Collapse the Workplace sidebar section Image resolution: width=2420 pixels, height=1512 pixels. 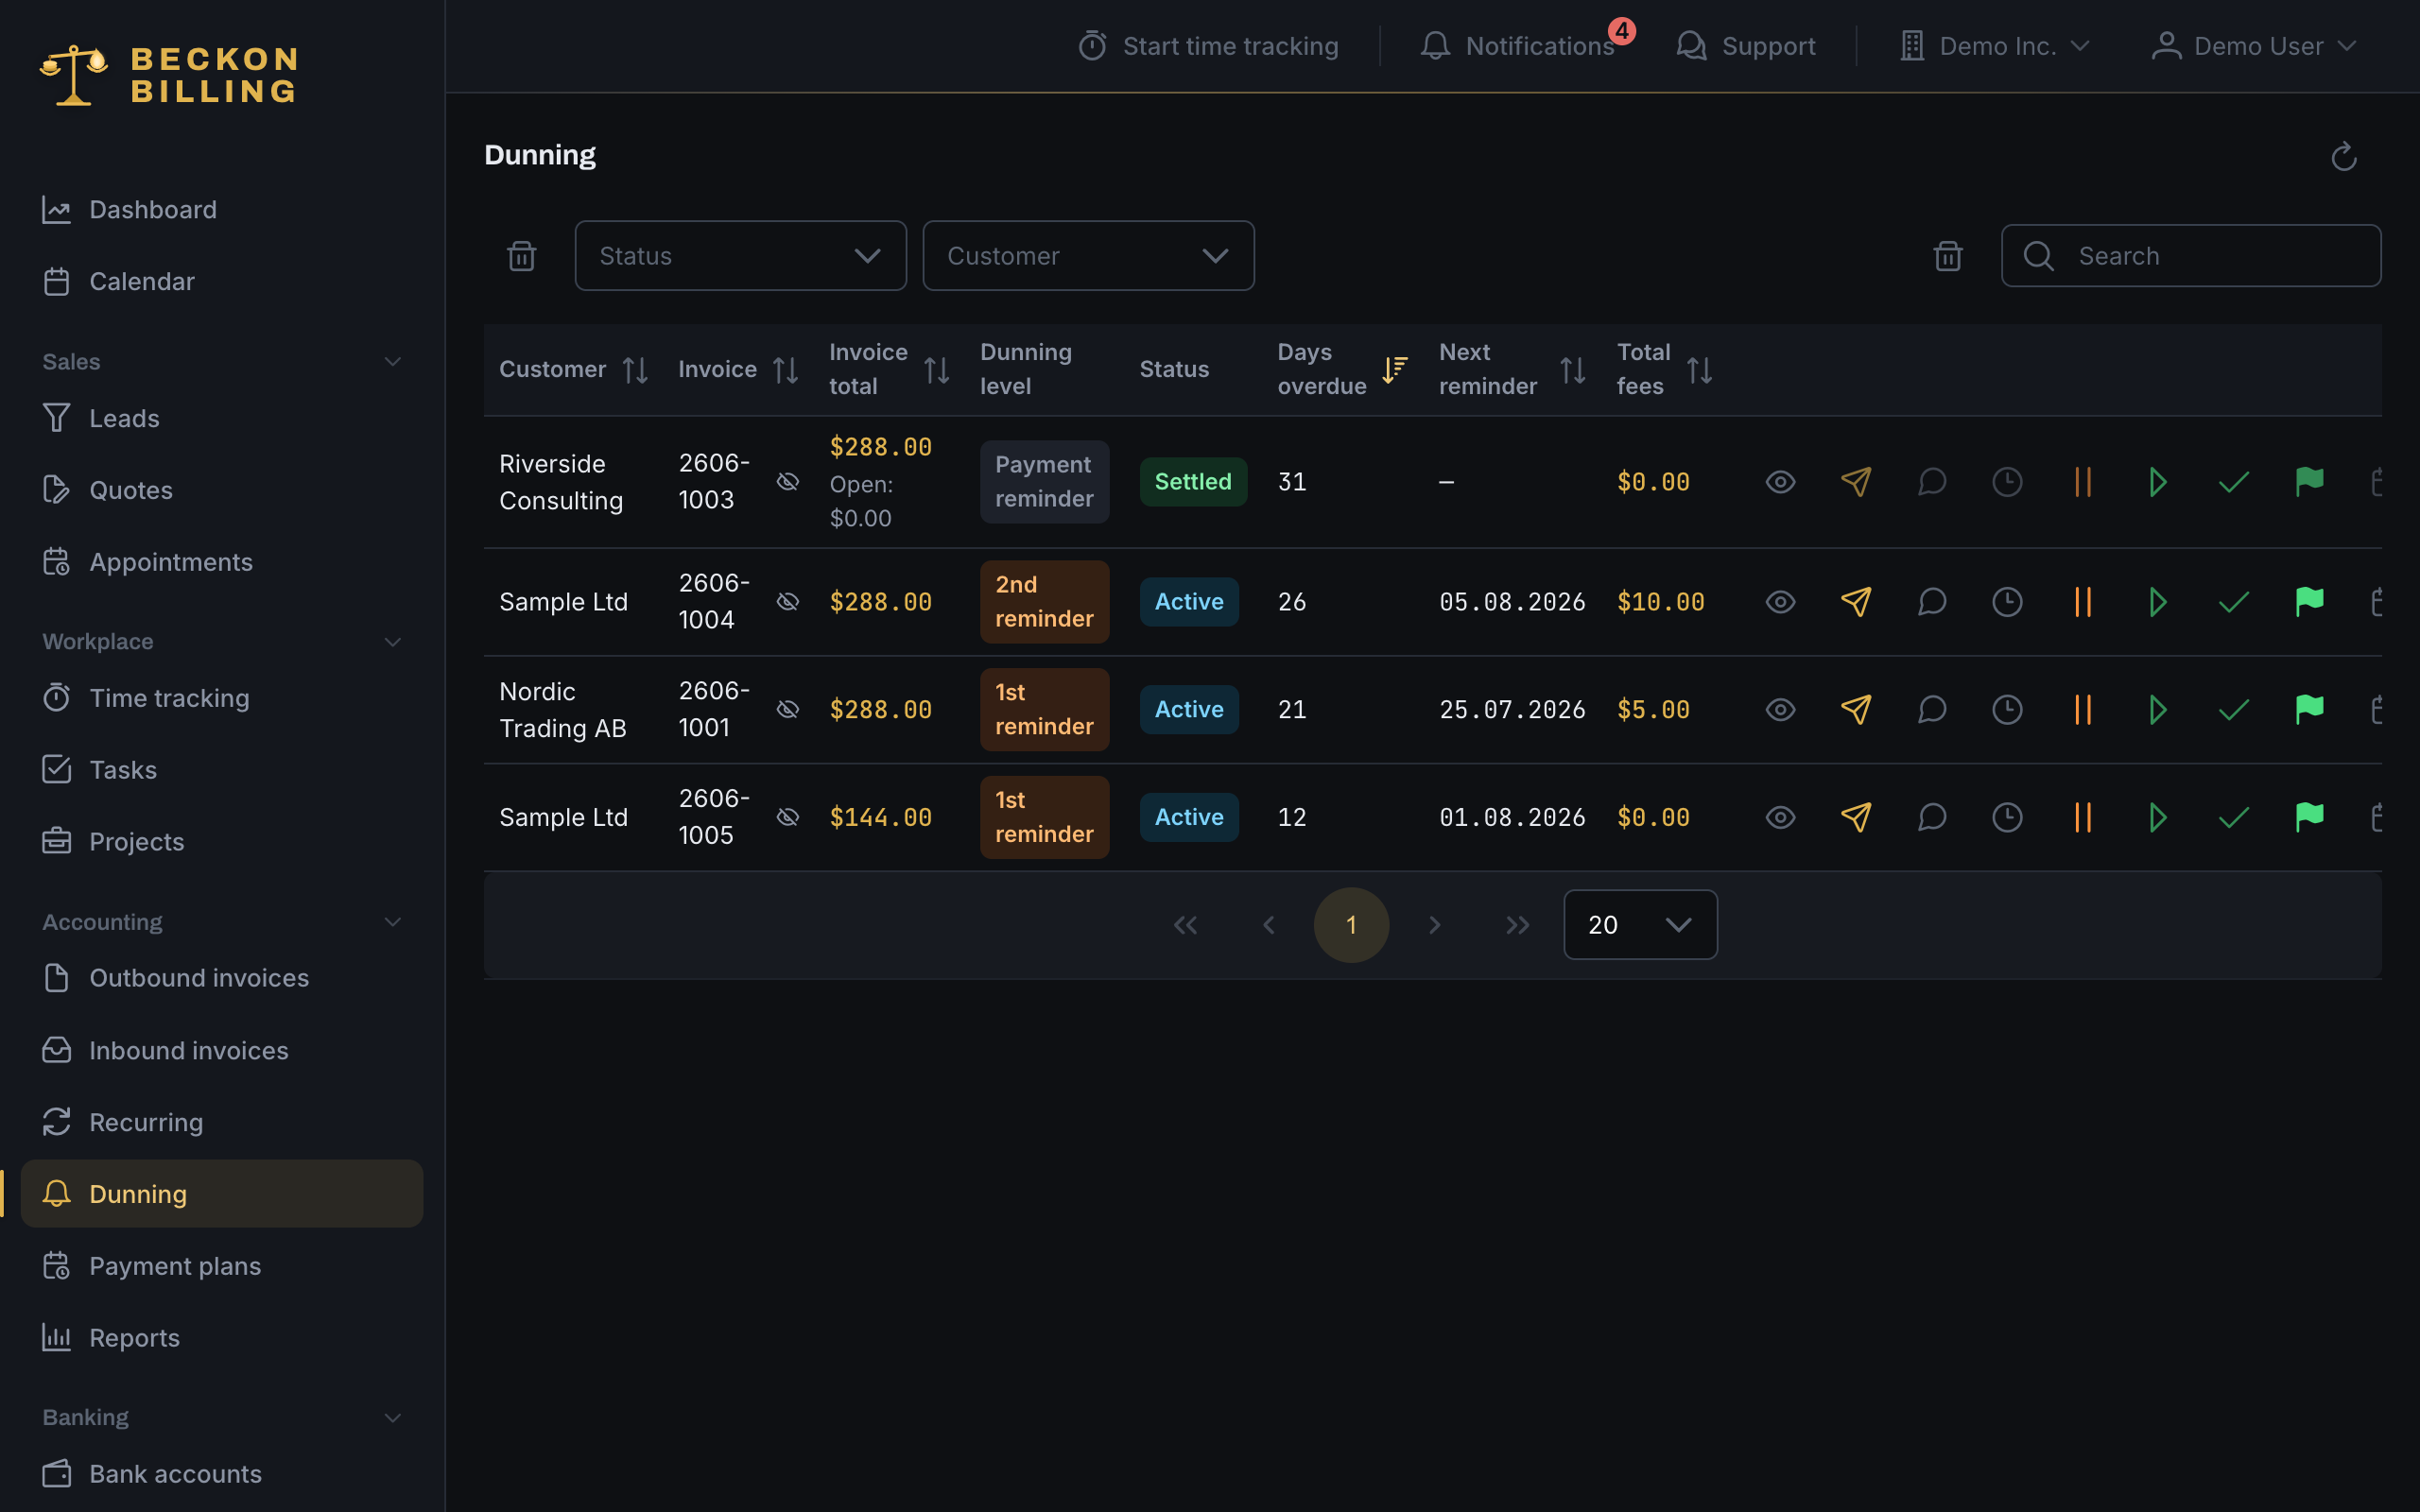click(x=222, y=642)
